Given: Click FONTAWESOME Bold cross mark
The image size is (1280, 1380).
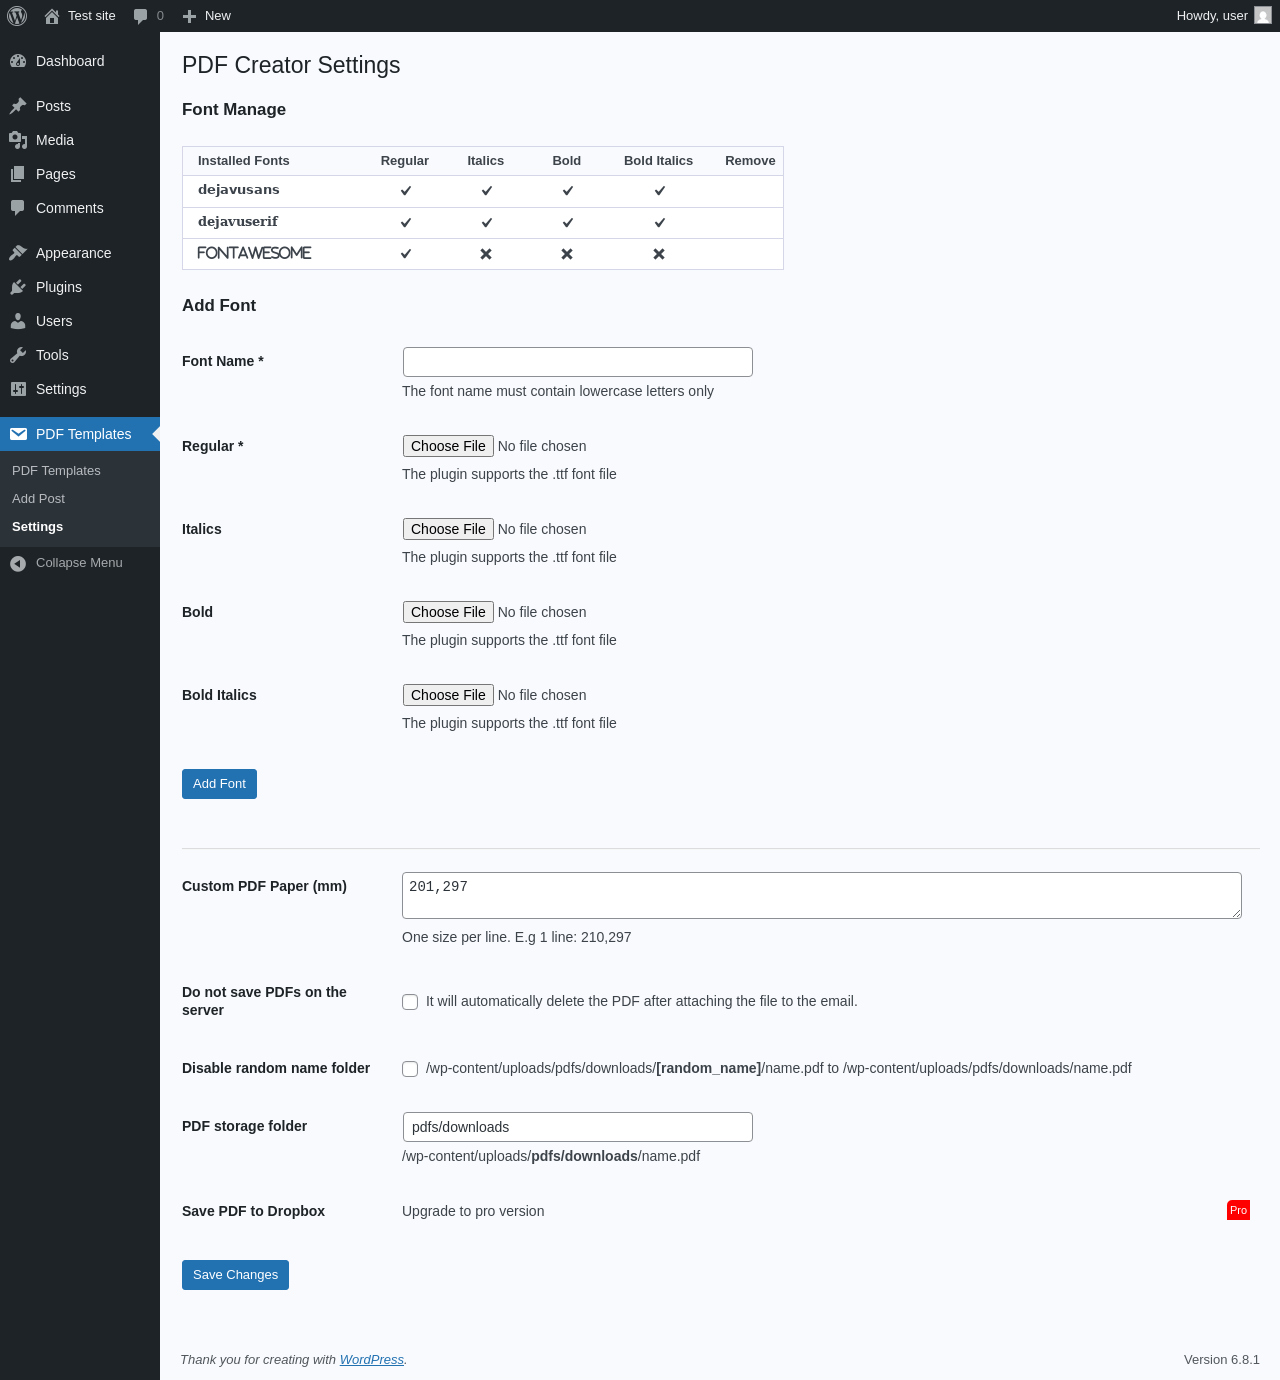Looking at the screenshot, I should [567, 254].
